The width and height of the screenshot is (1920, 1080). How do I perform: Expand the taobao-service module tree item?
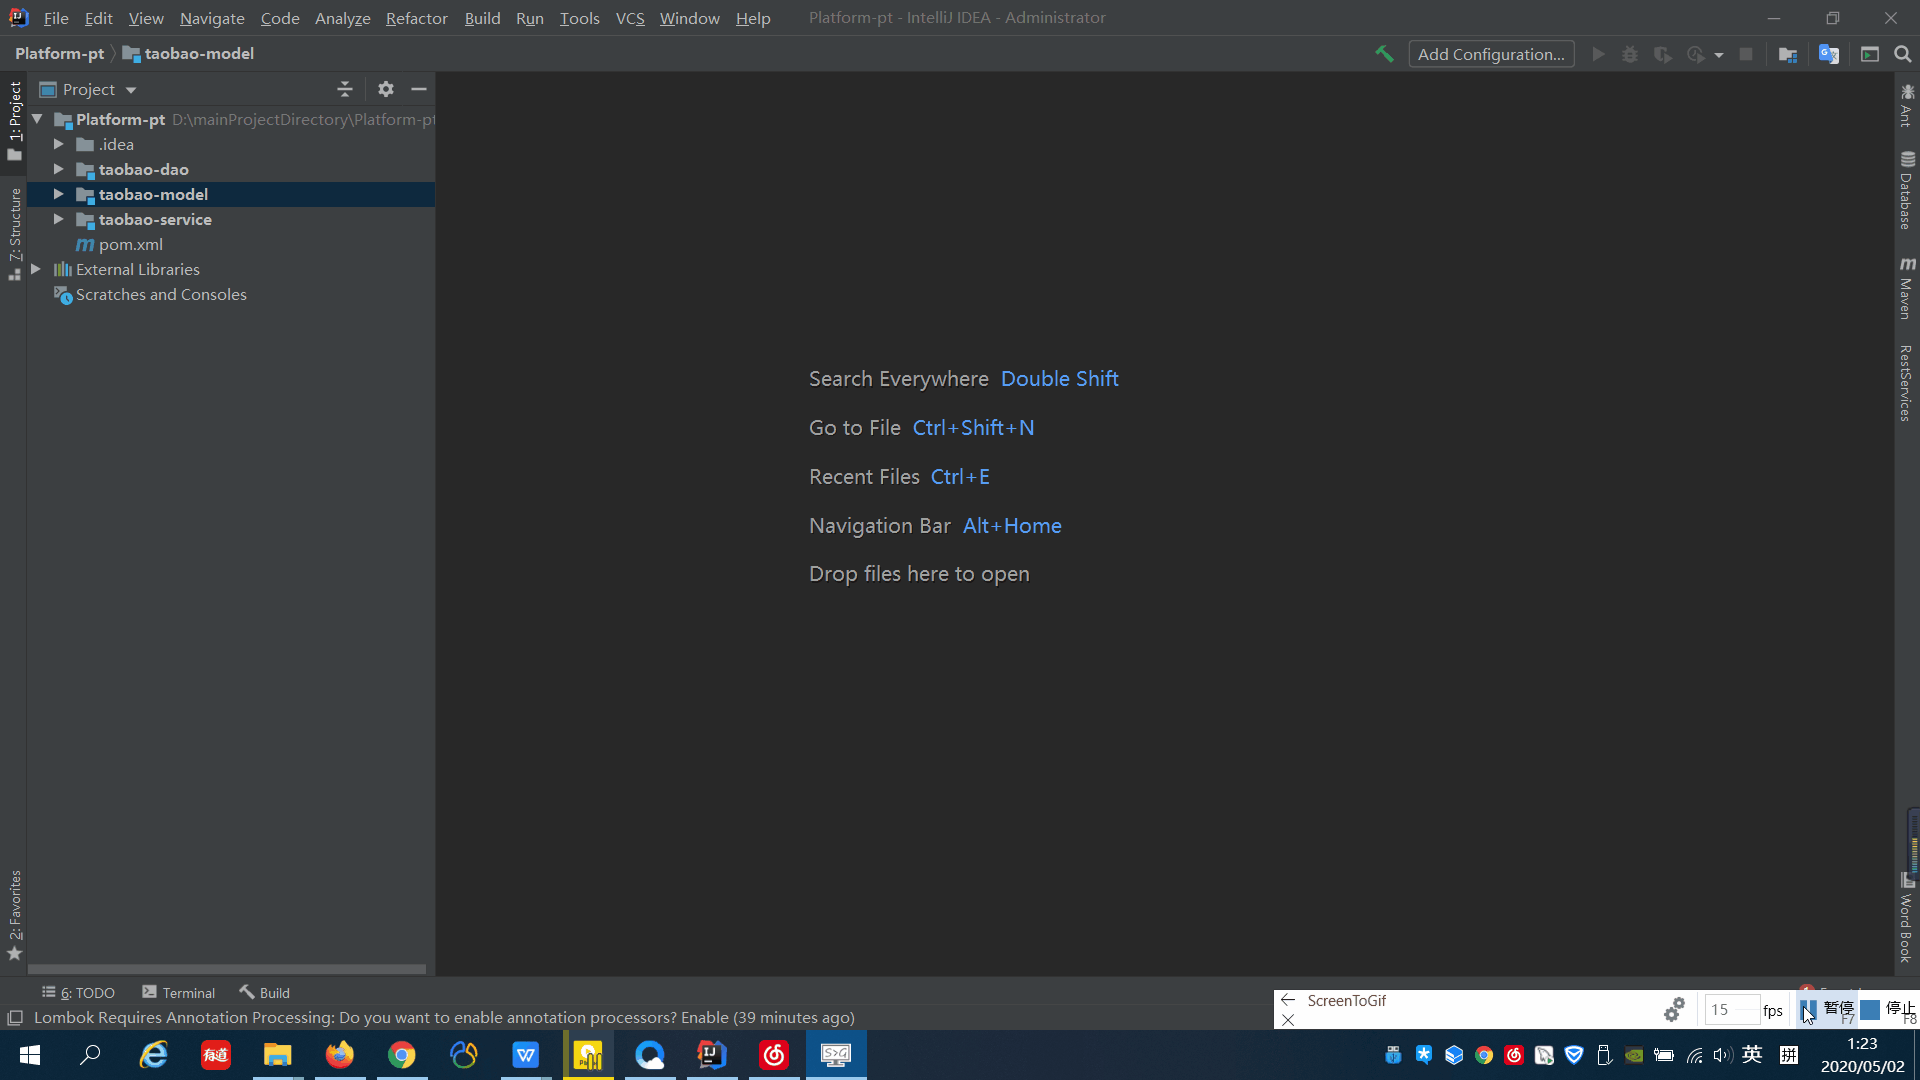(58, 219)
